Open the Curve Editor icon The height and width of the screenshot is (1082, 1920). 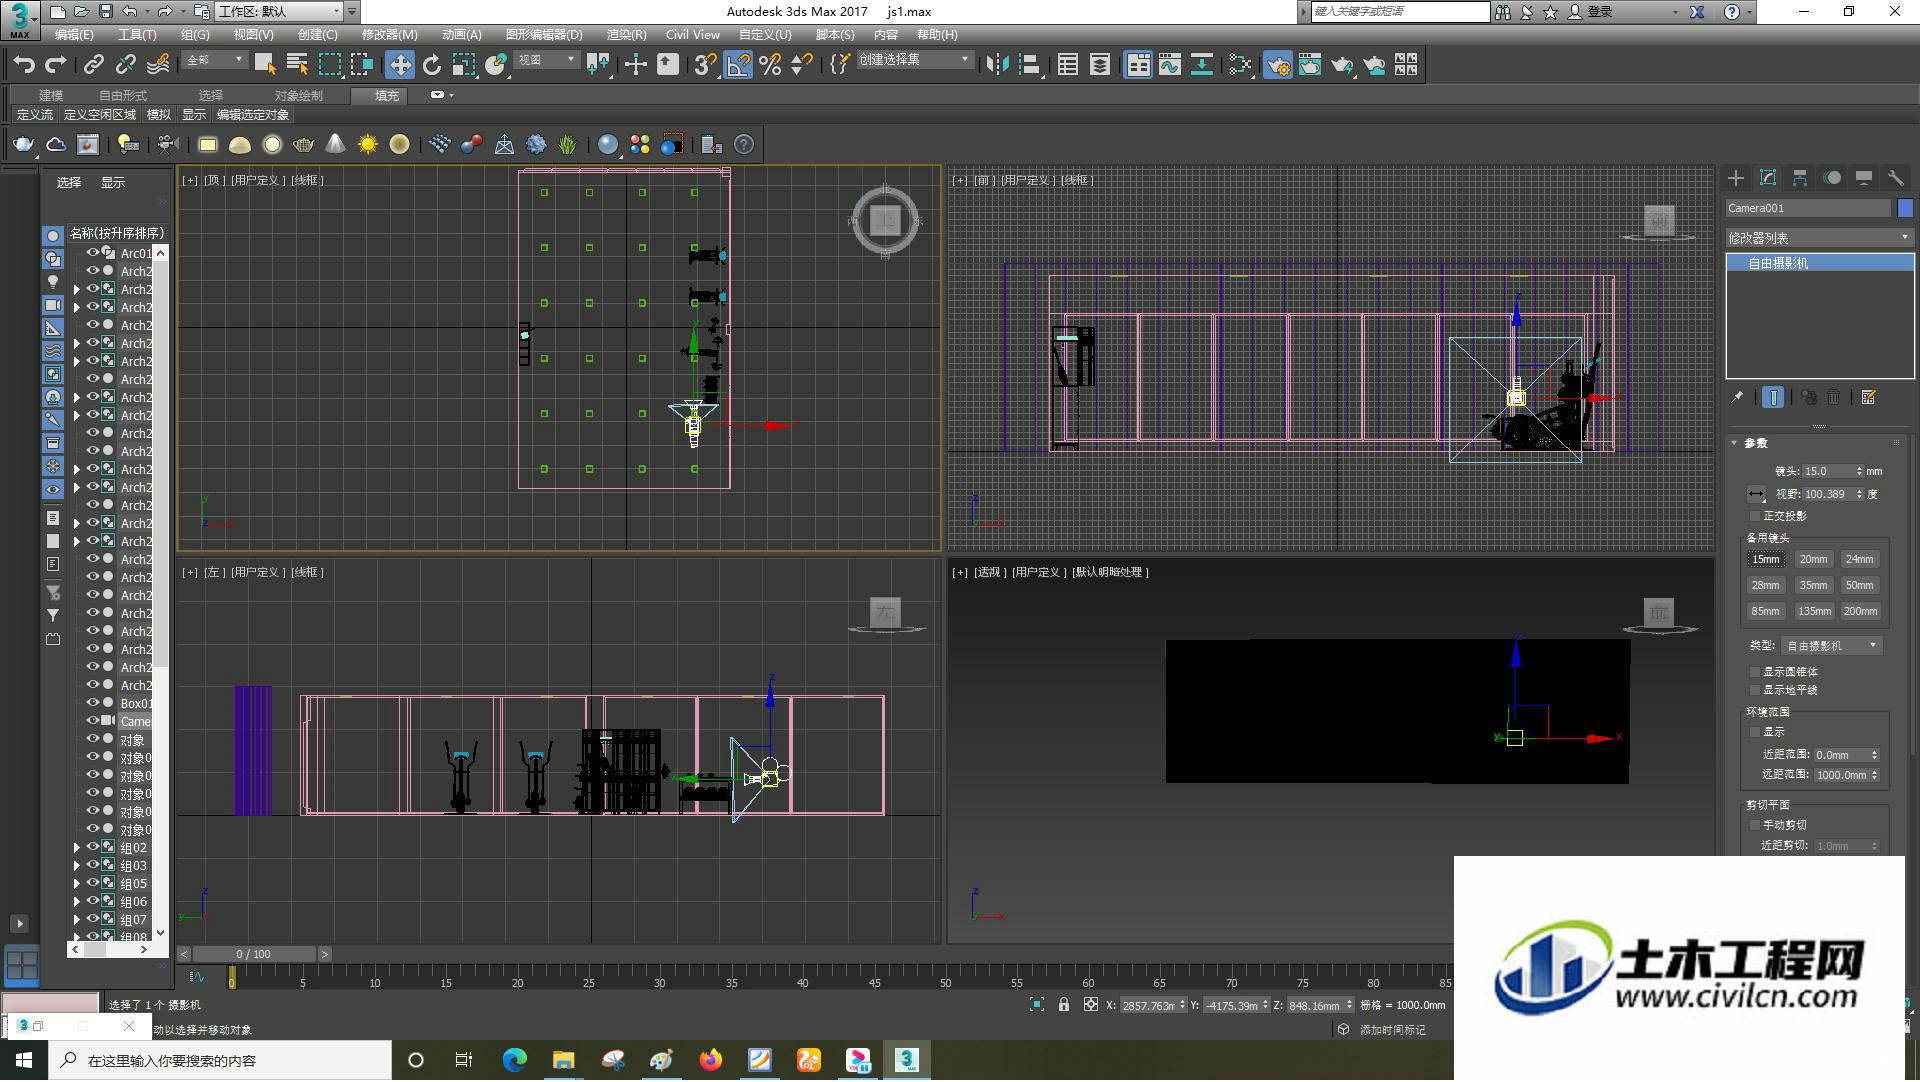[1170, 65]
